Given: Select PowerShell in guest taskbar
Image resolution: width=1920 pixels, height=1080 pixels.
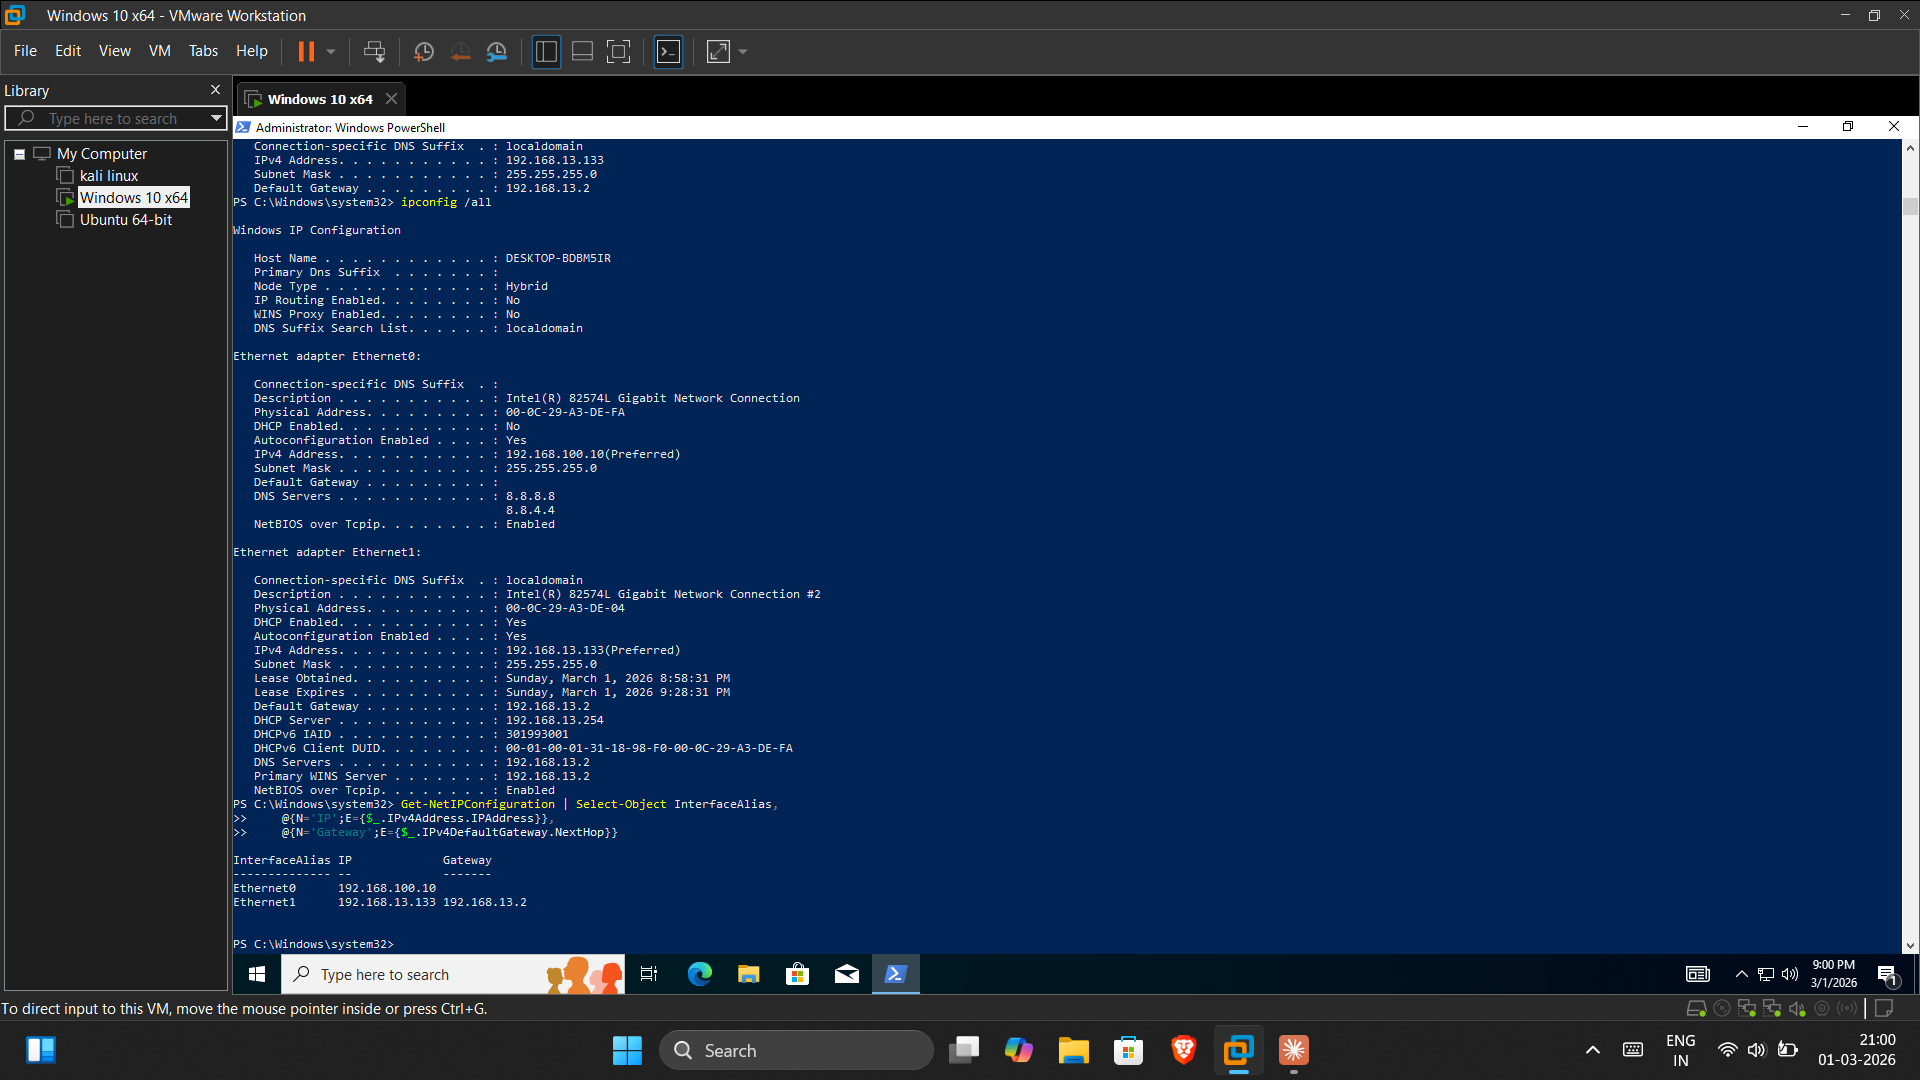Looking at the screenshot, I should pos(896,974).
